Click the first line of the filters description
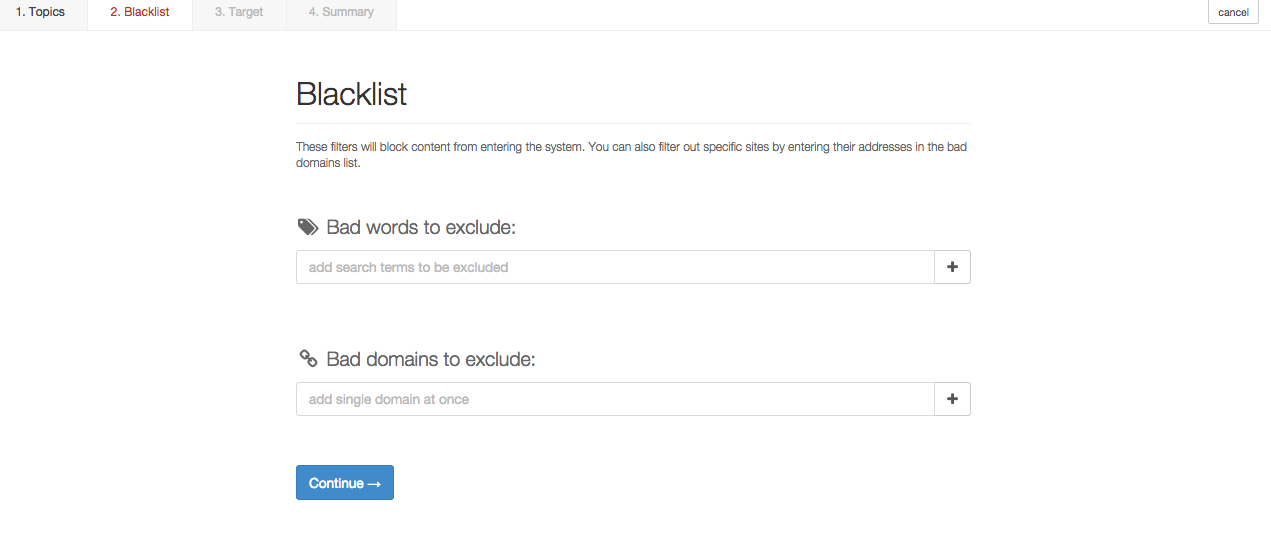This screenshot has height=540, width=1271. tap(631, 147)
